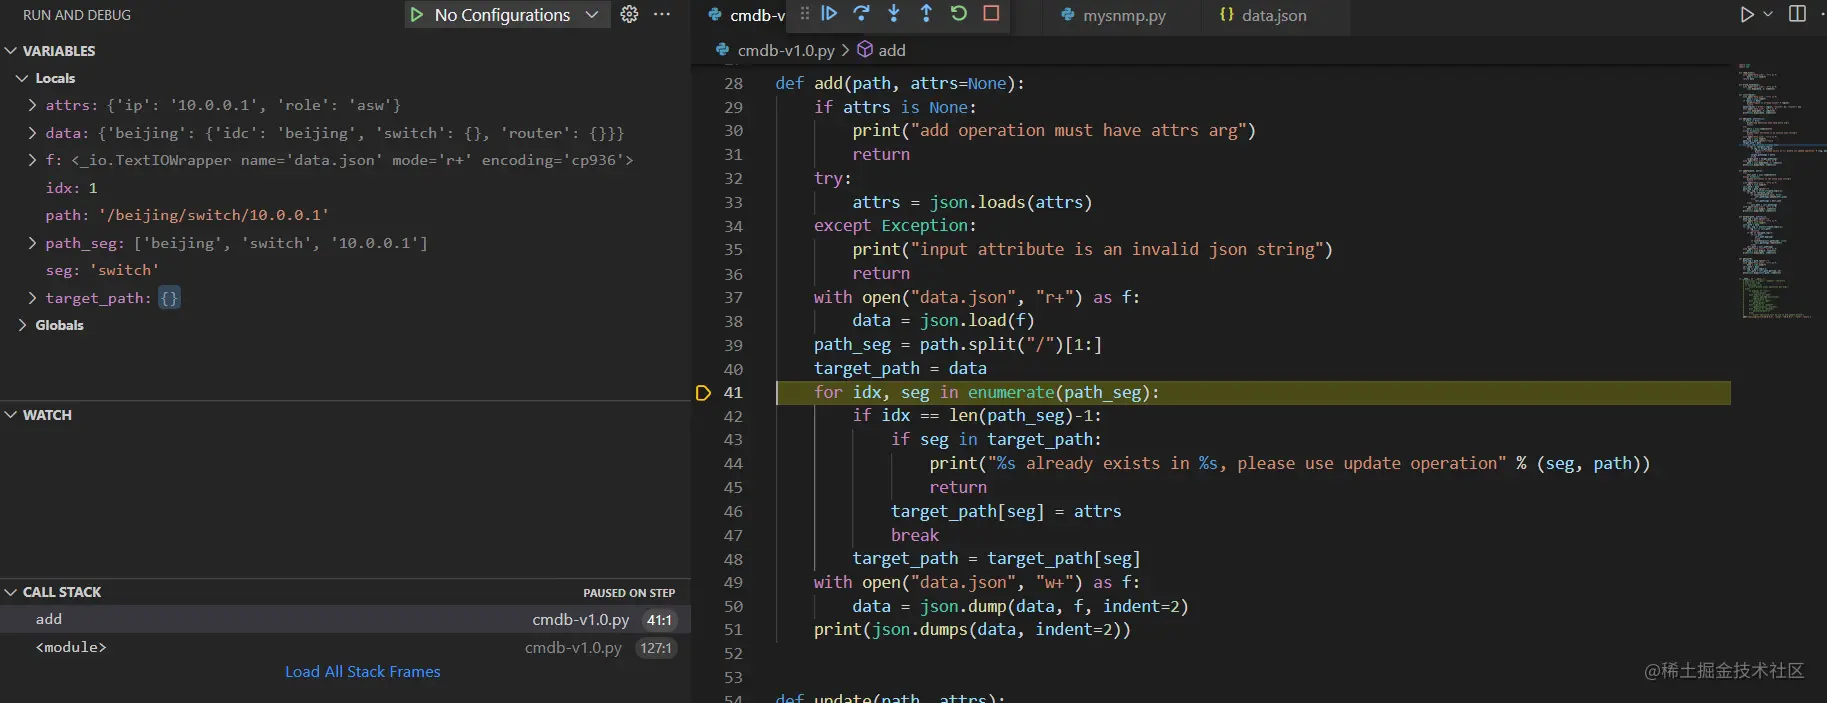Switch to the data.json tab
1827x703 pixels.
point(1263,15)
